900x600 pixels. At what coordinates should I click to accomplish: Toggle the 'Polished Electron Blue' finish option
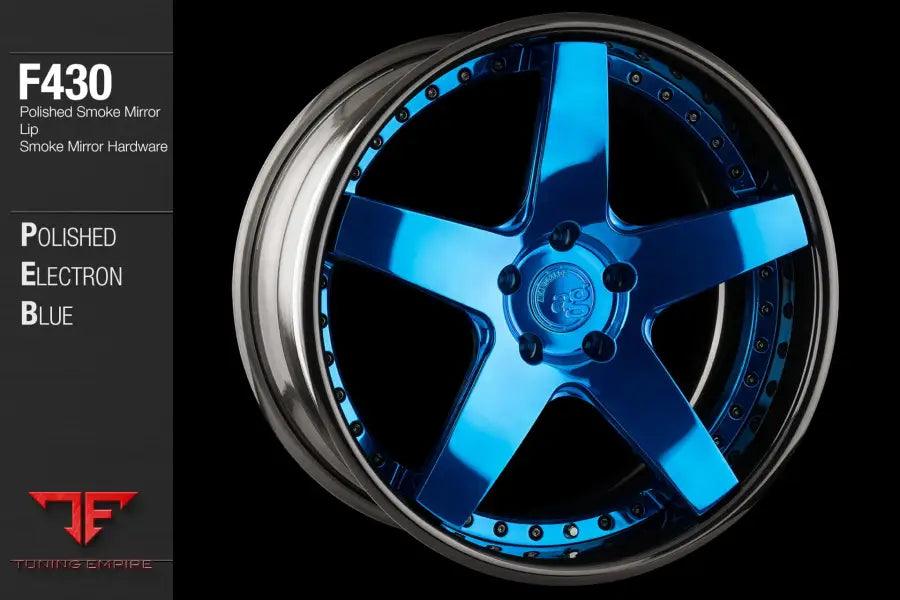coord(70,275)
